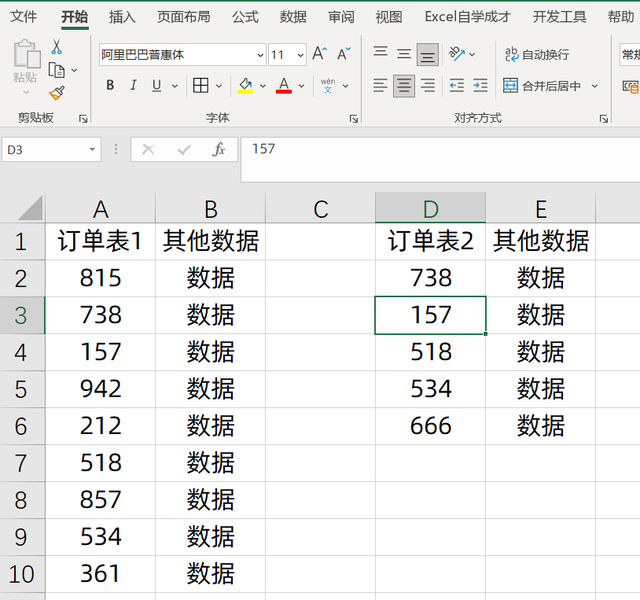Expand the 合并后居中 dropdown arrow

click(x=595, y=86)
